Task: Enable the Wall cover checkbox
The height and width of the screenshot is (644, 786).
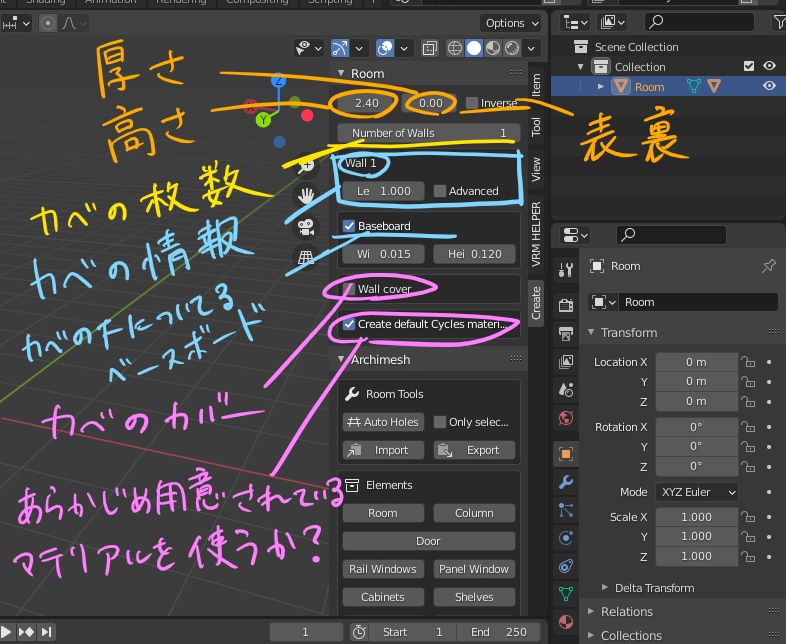Action: pos(349,289)
